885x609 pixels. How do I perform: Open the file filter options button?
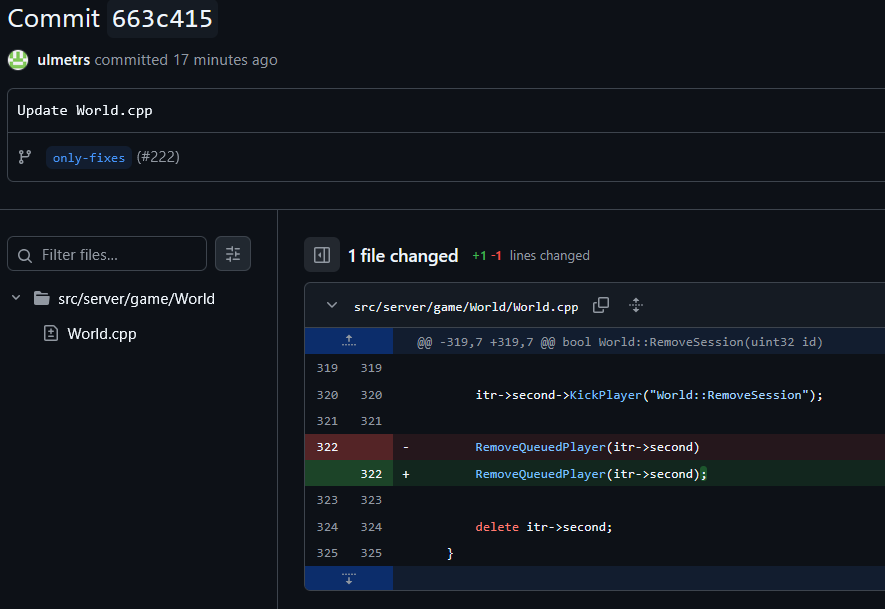coord(233,254)
